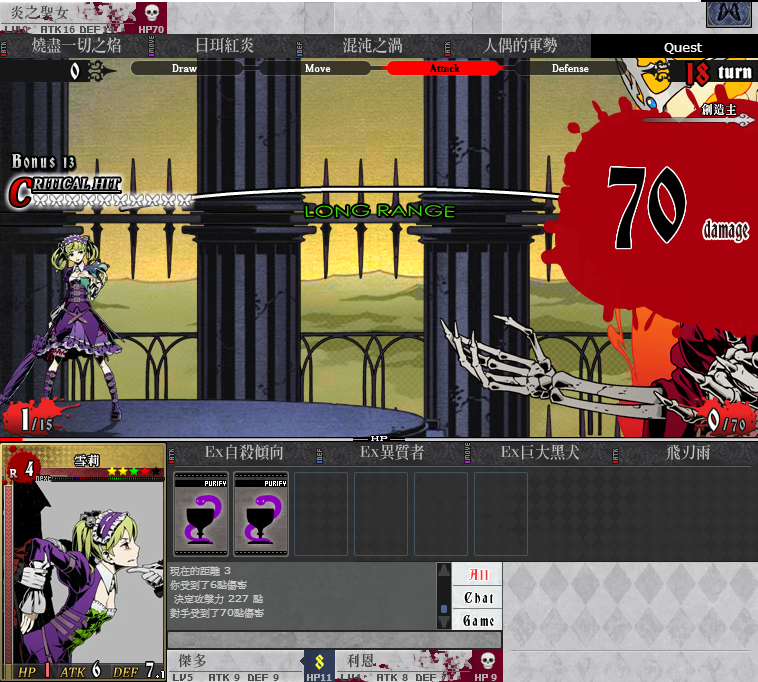
Task: Select the first PURIFY chalice card
Action: (x=201, y=514)
